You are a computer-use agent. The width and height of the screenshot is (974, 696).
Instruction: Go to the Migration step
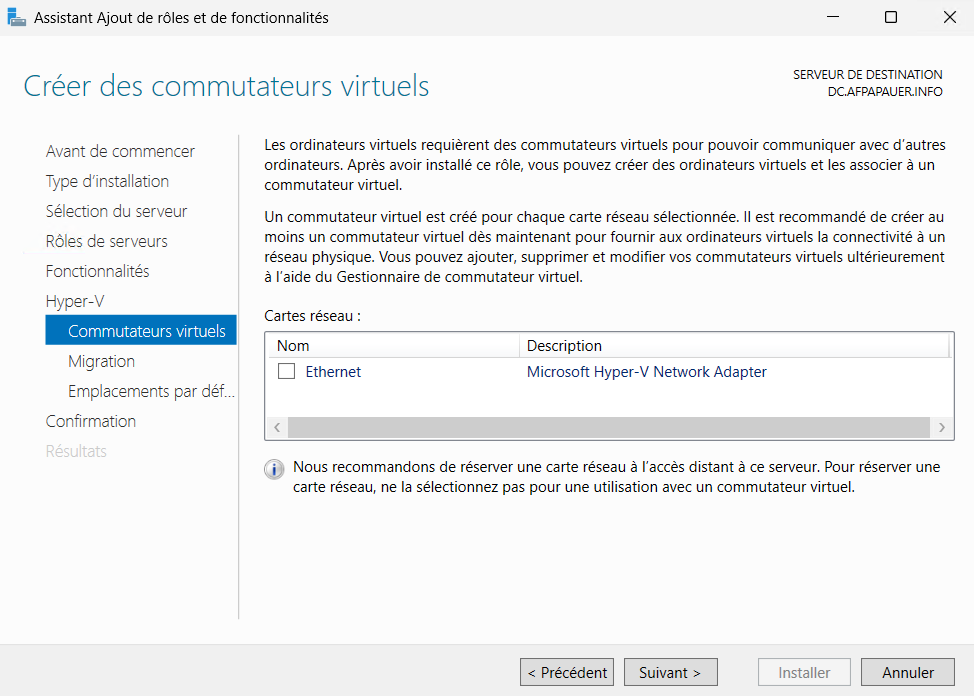pos(101,361)
